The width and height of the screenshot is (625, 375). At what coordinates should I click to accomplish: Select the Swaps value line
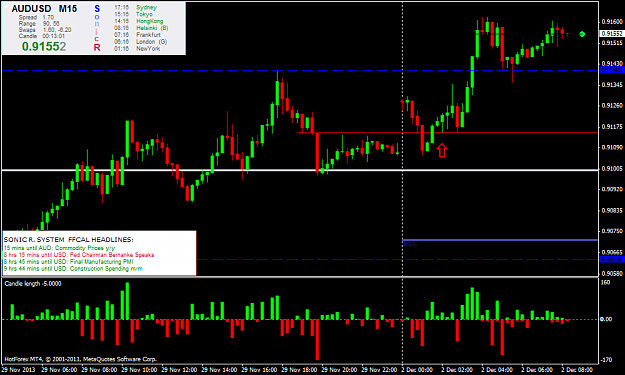pyautogui.click(x=45, y=30)
